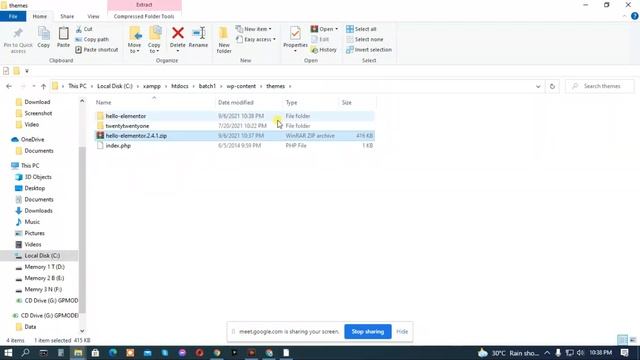Switch to the Share tab

(67, 16)
